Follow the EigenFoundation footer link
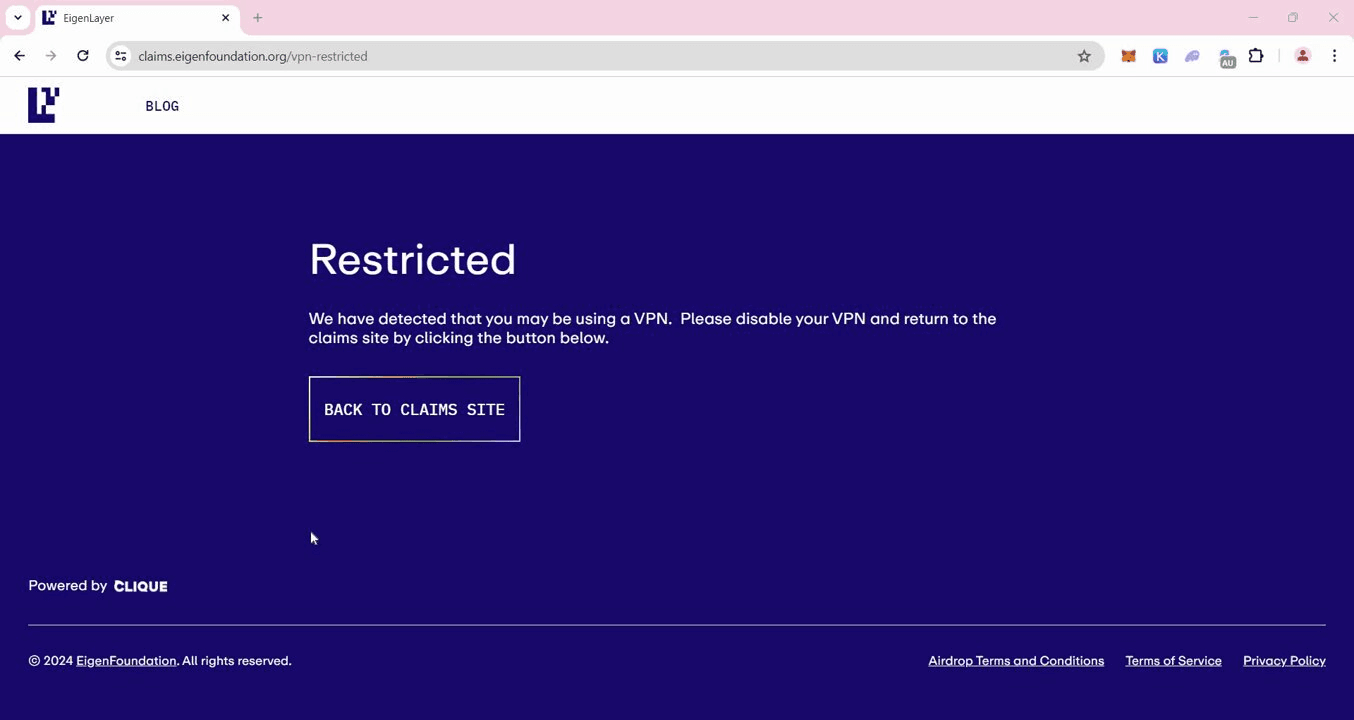The height and width of the screenshot is (720, 1354). (126, 661)
